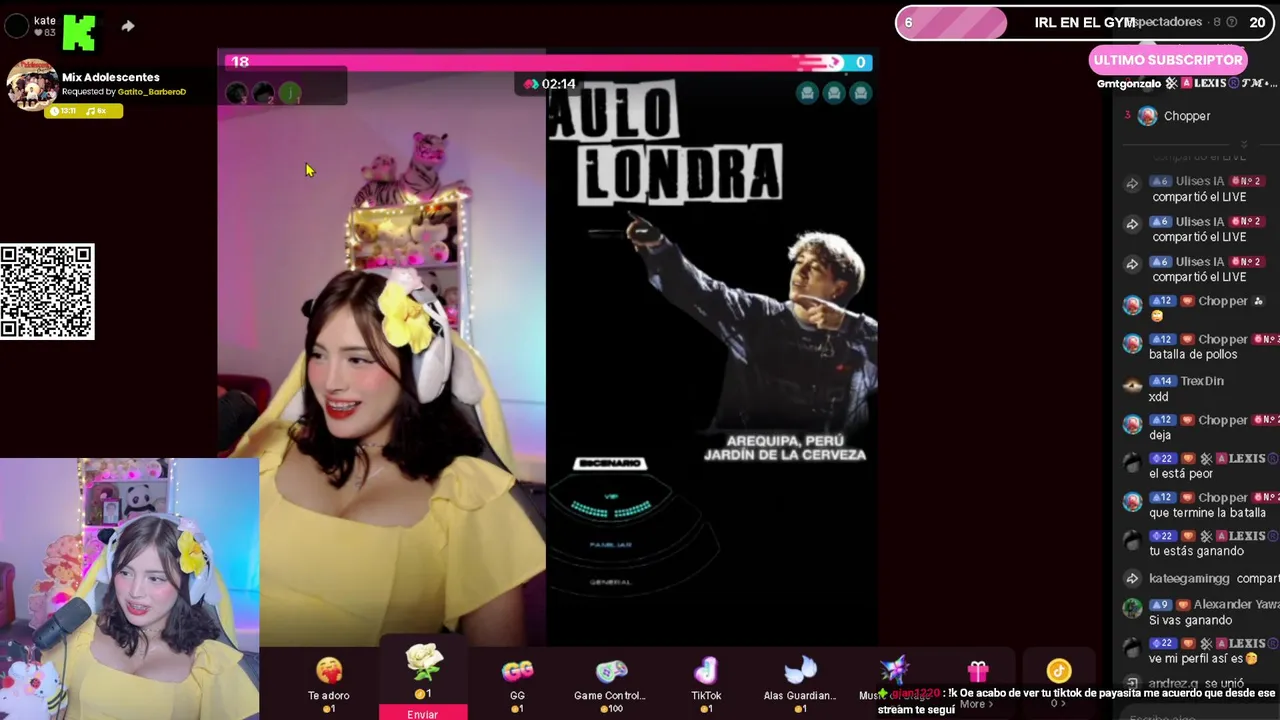Click the 'deja' chat message by Chopper

click(1160, 436)
